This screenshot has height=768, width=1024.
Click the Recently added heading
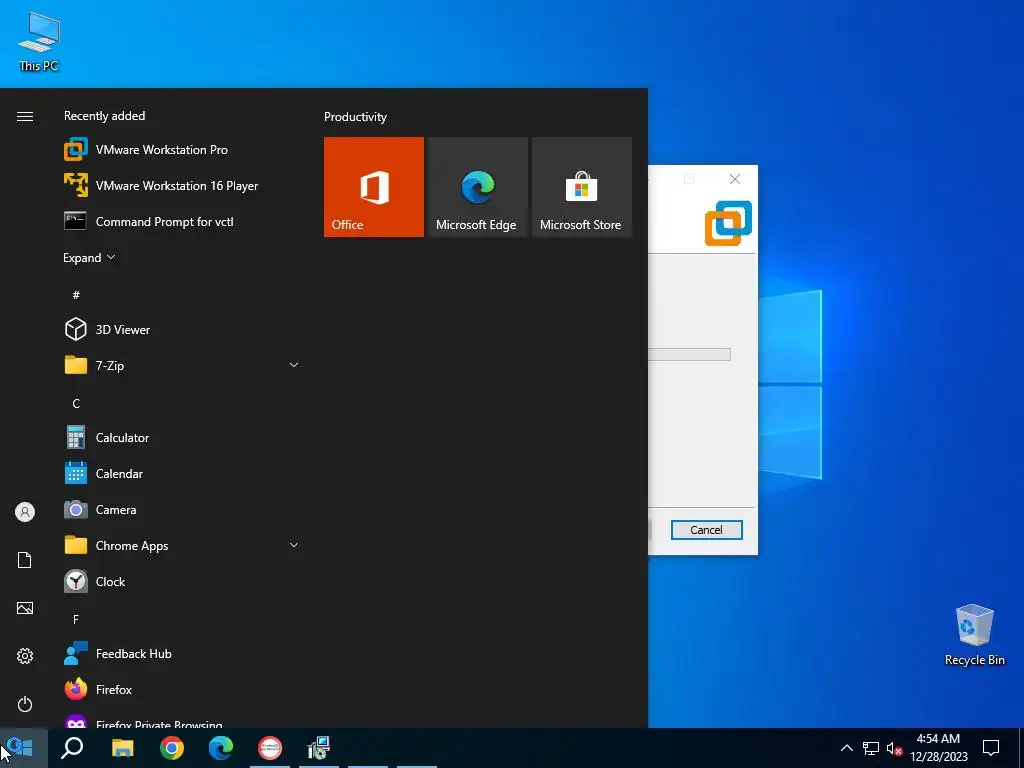coord(104,116)
